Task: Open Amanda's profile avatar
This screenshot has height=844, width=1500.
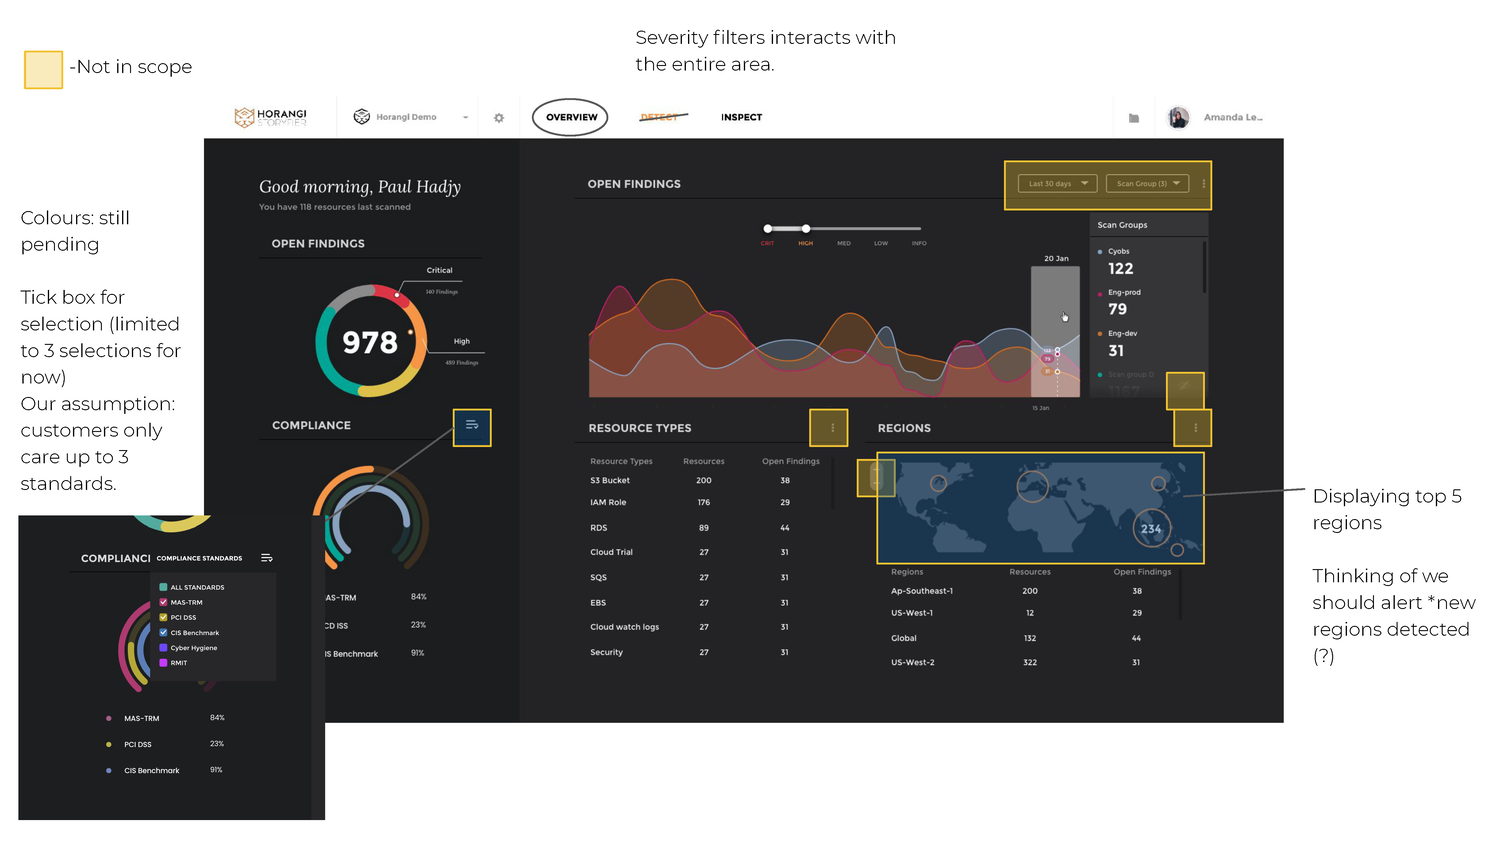Action: tap(1179, 117)
